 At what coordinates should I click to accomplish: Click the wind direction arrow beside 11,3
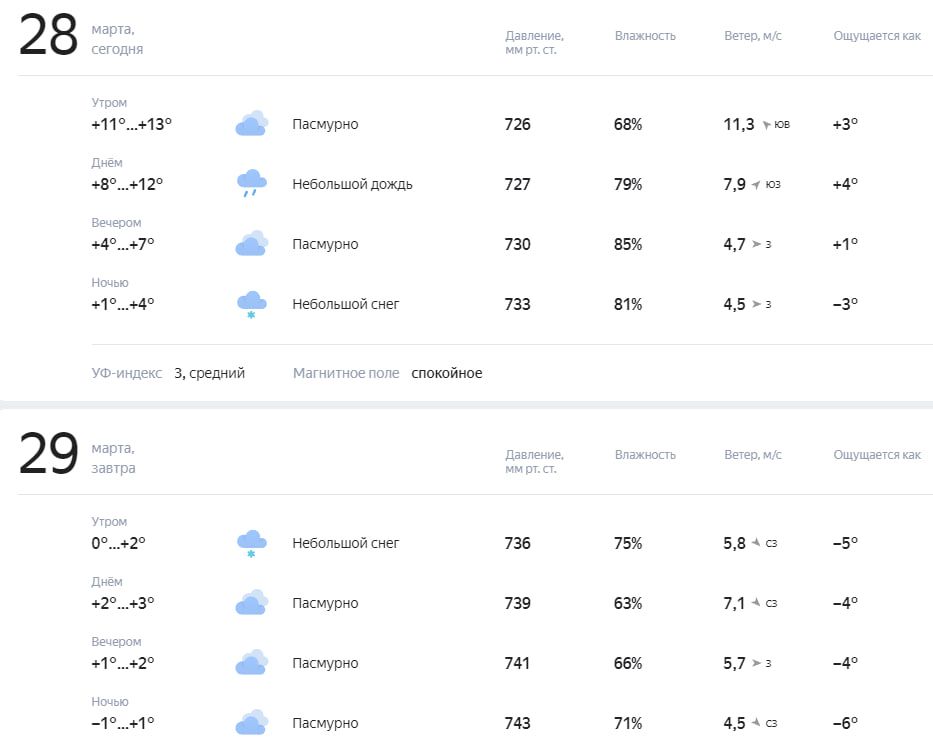click(766, 125)
